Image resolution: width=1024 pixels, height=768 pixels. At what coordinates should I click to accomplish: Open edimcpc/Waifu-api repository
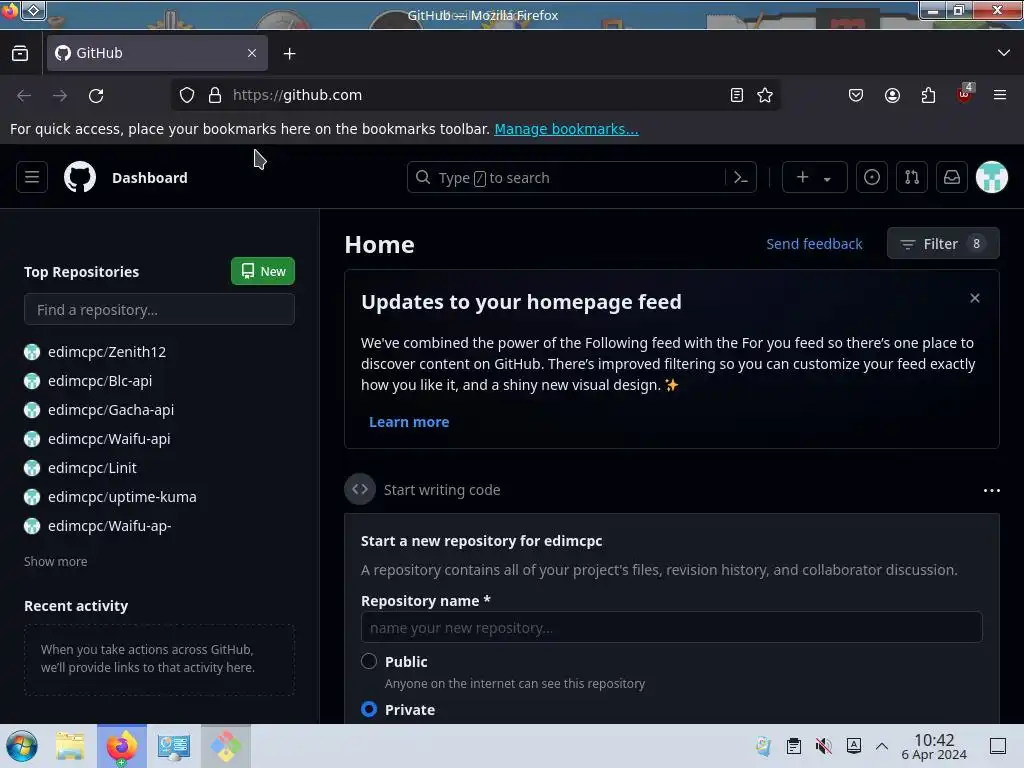click(109, 439)
